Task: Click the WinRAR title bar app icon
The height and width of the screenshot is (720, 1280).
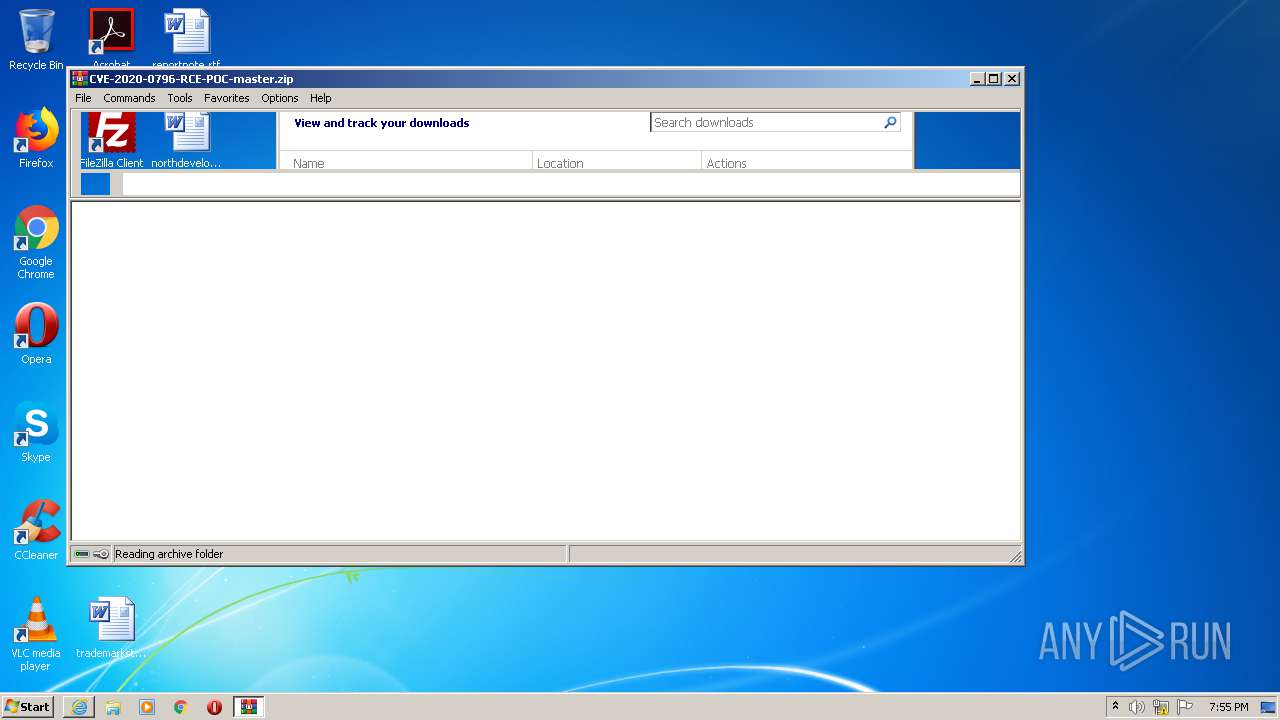Action: click(80, 79)
